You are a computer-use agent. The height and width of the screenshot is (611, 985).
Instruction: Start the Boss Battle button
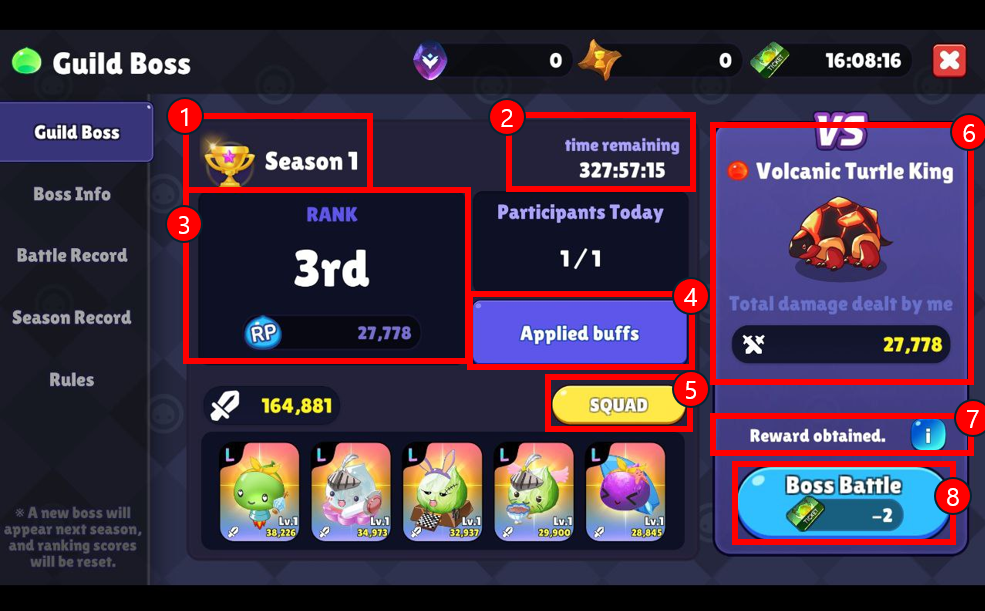[x=842, y=502]
